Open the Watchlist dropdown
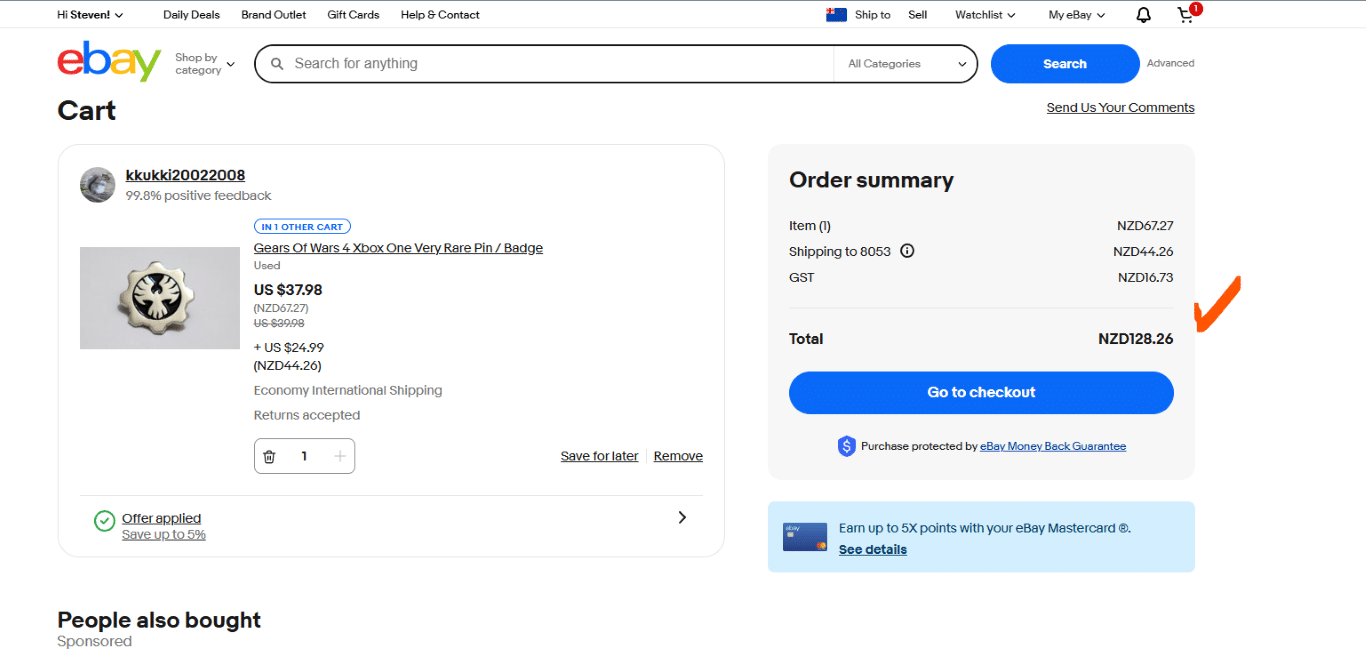1366x650 pixels. point(984,15)
